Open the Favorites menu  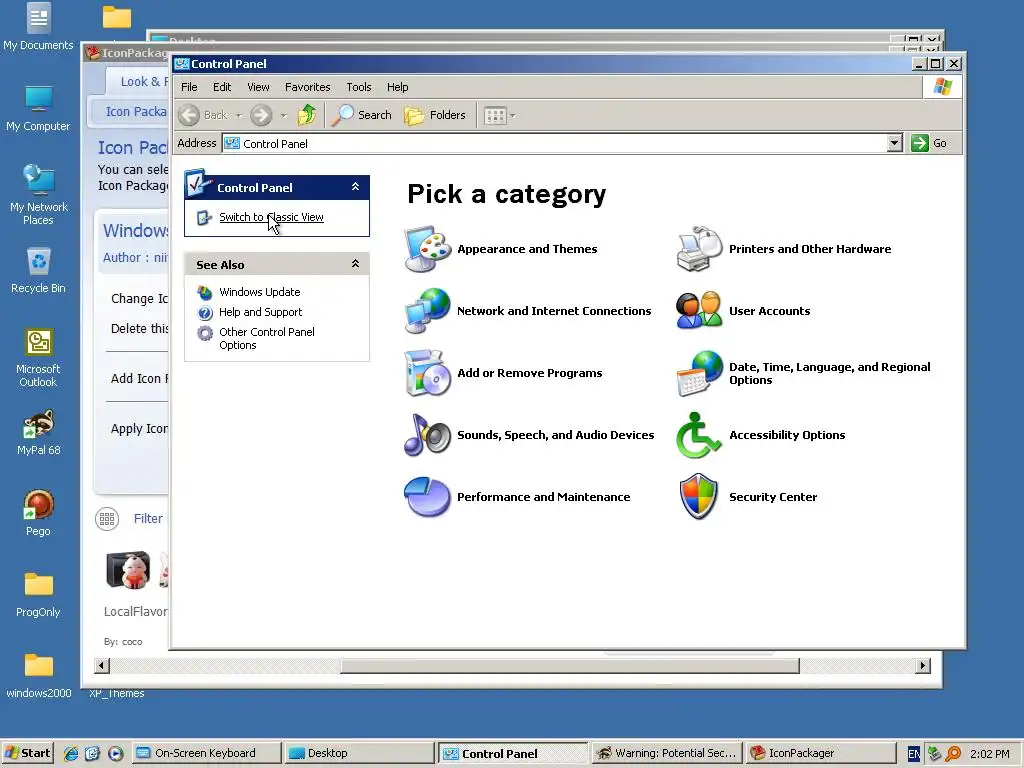(x=308, y=87)
